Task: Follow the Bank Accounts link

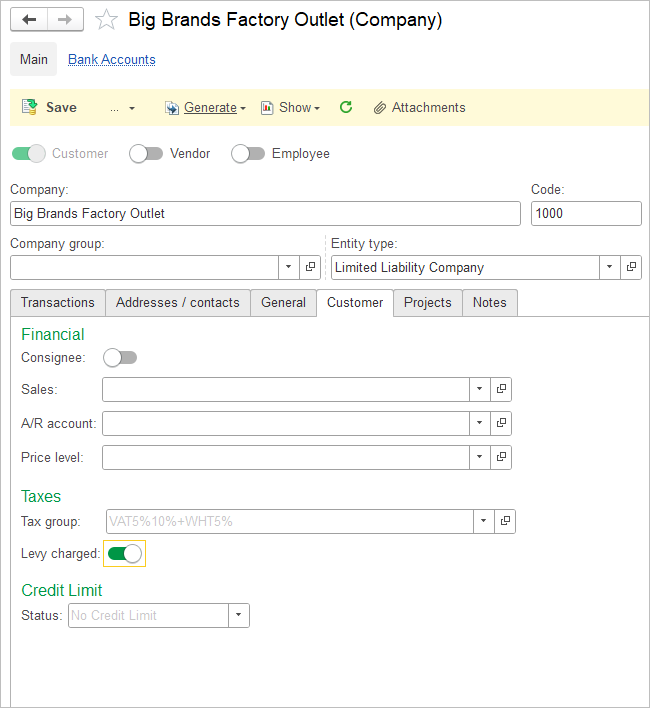Action: pyautogui.click(x=111, y=59)
